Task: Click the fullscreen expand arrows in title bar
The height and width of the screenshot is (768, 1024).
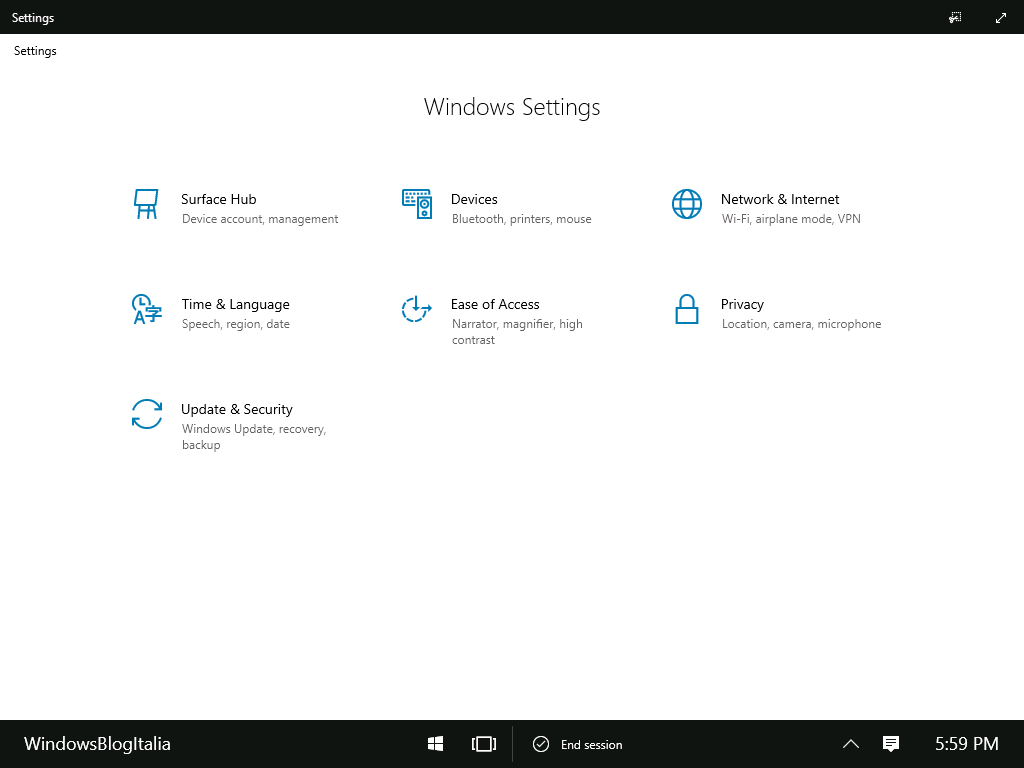Action: point(1000,18)
